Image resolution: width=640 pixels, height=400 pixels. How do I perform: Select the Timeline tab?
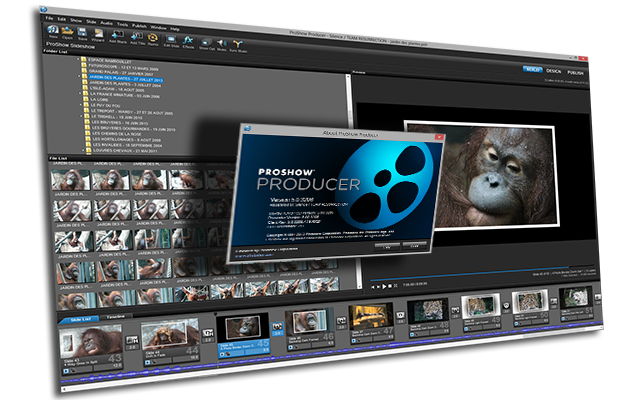click(x=116, y=316)
